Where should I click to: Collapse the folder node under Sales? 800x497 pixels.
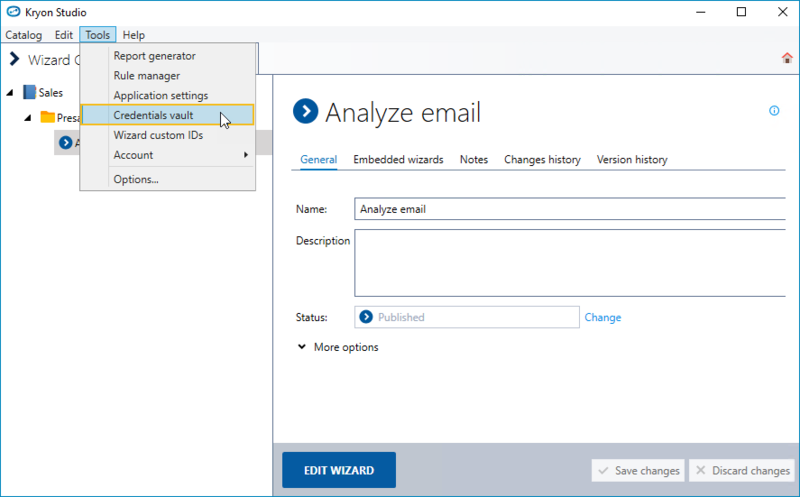point(28,118)
